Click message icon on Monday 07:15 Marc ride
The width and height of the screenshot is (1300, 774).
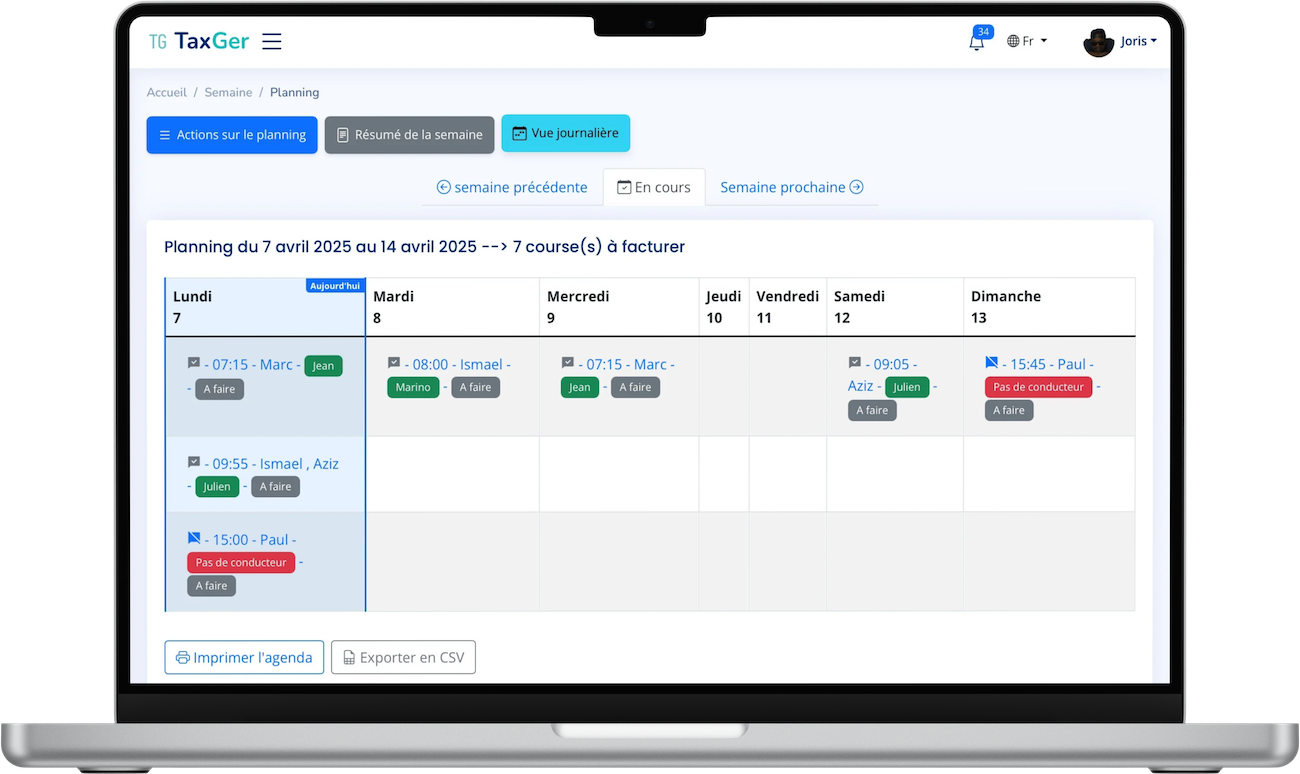tap(194, 363)
